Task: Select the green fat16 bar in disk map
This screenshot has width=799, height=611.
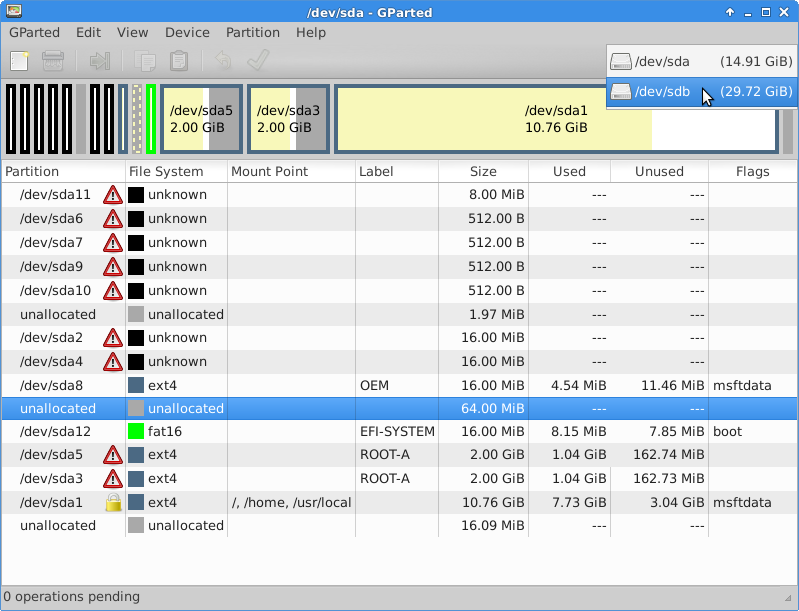Action: (151, 119)
